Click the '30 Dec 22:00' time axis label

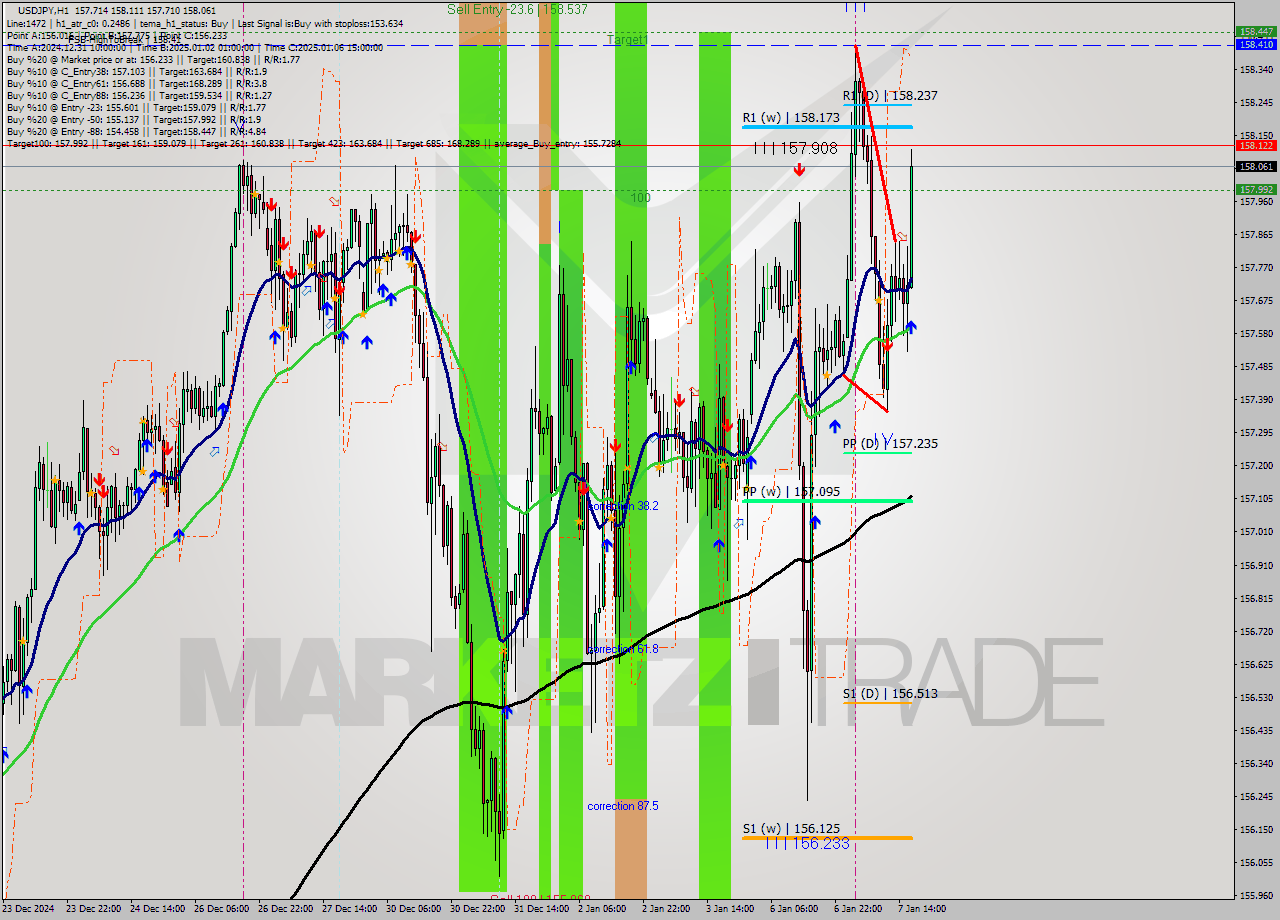[x=478, y=909]
